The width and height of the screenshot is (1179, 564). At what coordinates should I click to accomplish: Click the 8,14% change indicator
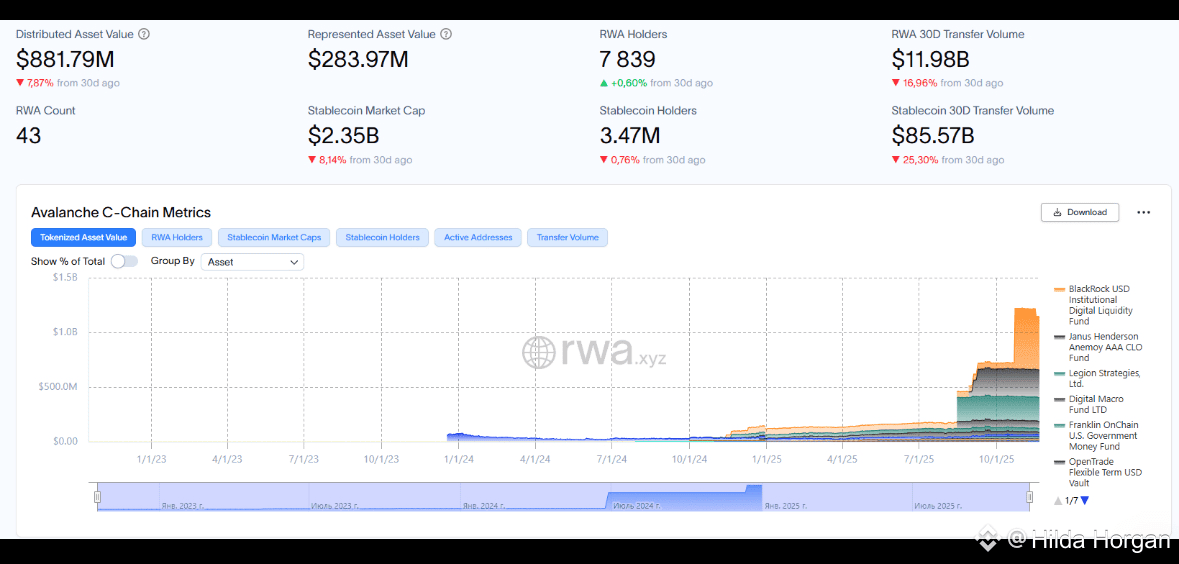(327, 159)
